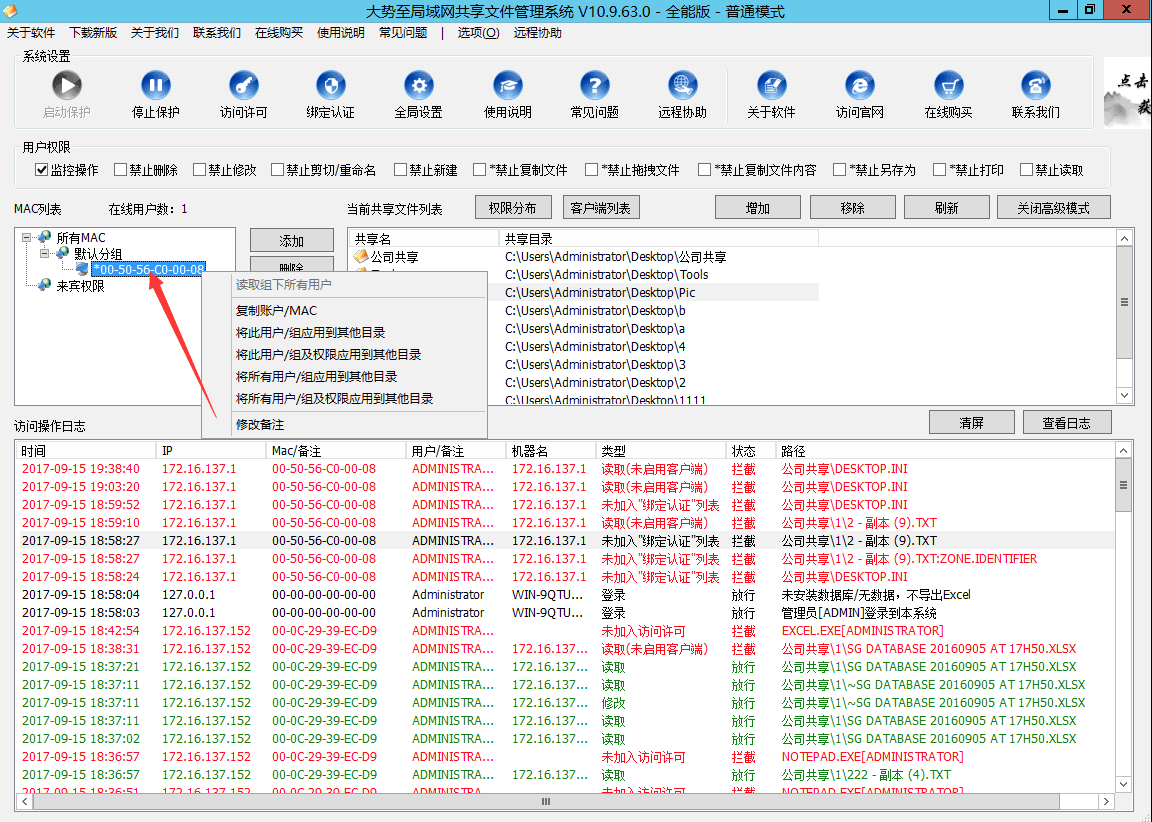Viewport: 1152px width, 822px height.
Task: Choose 复制账户/MAC from context menu
Action: (x=276, y=311)
